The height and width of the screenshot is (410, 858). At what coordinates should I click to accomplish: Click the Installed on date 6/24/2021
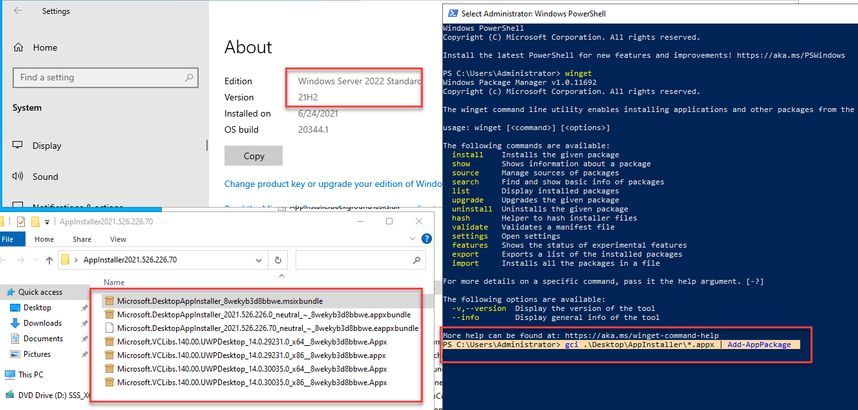point(318,113)
